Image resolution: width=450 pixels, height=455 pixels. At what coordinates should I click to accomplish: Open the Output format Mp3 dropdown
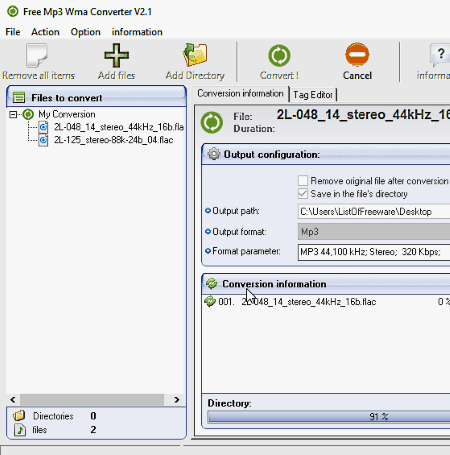click(x=374, y=232)
